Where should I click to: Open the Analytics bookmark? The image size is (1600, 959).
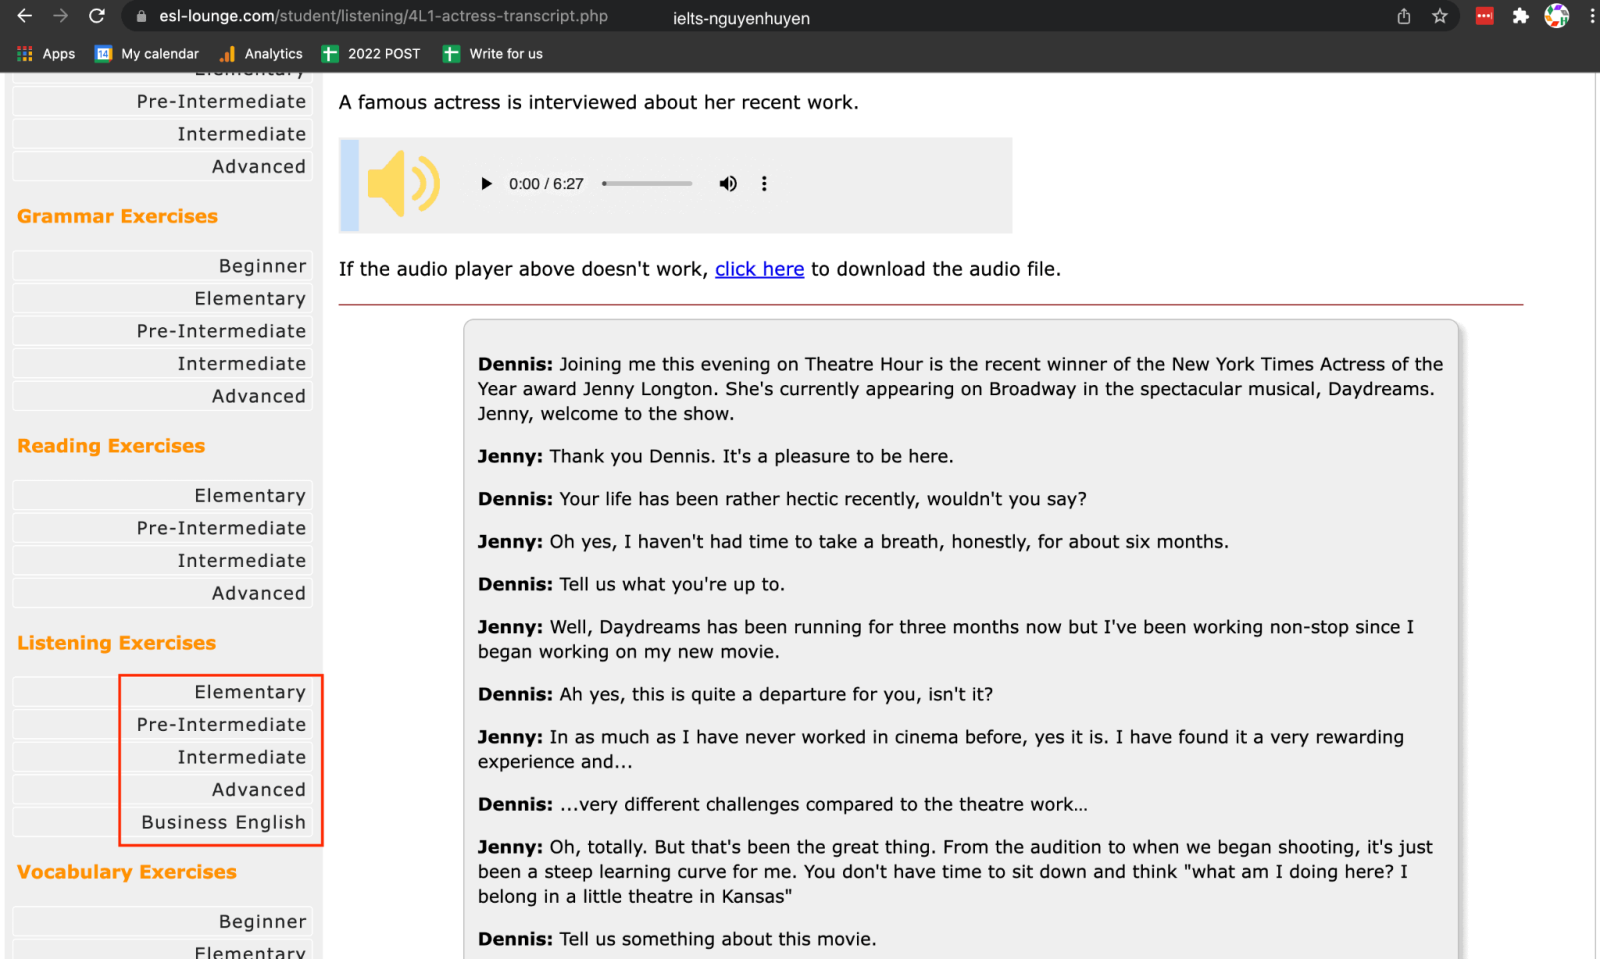(261, 54)
